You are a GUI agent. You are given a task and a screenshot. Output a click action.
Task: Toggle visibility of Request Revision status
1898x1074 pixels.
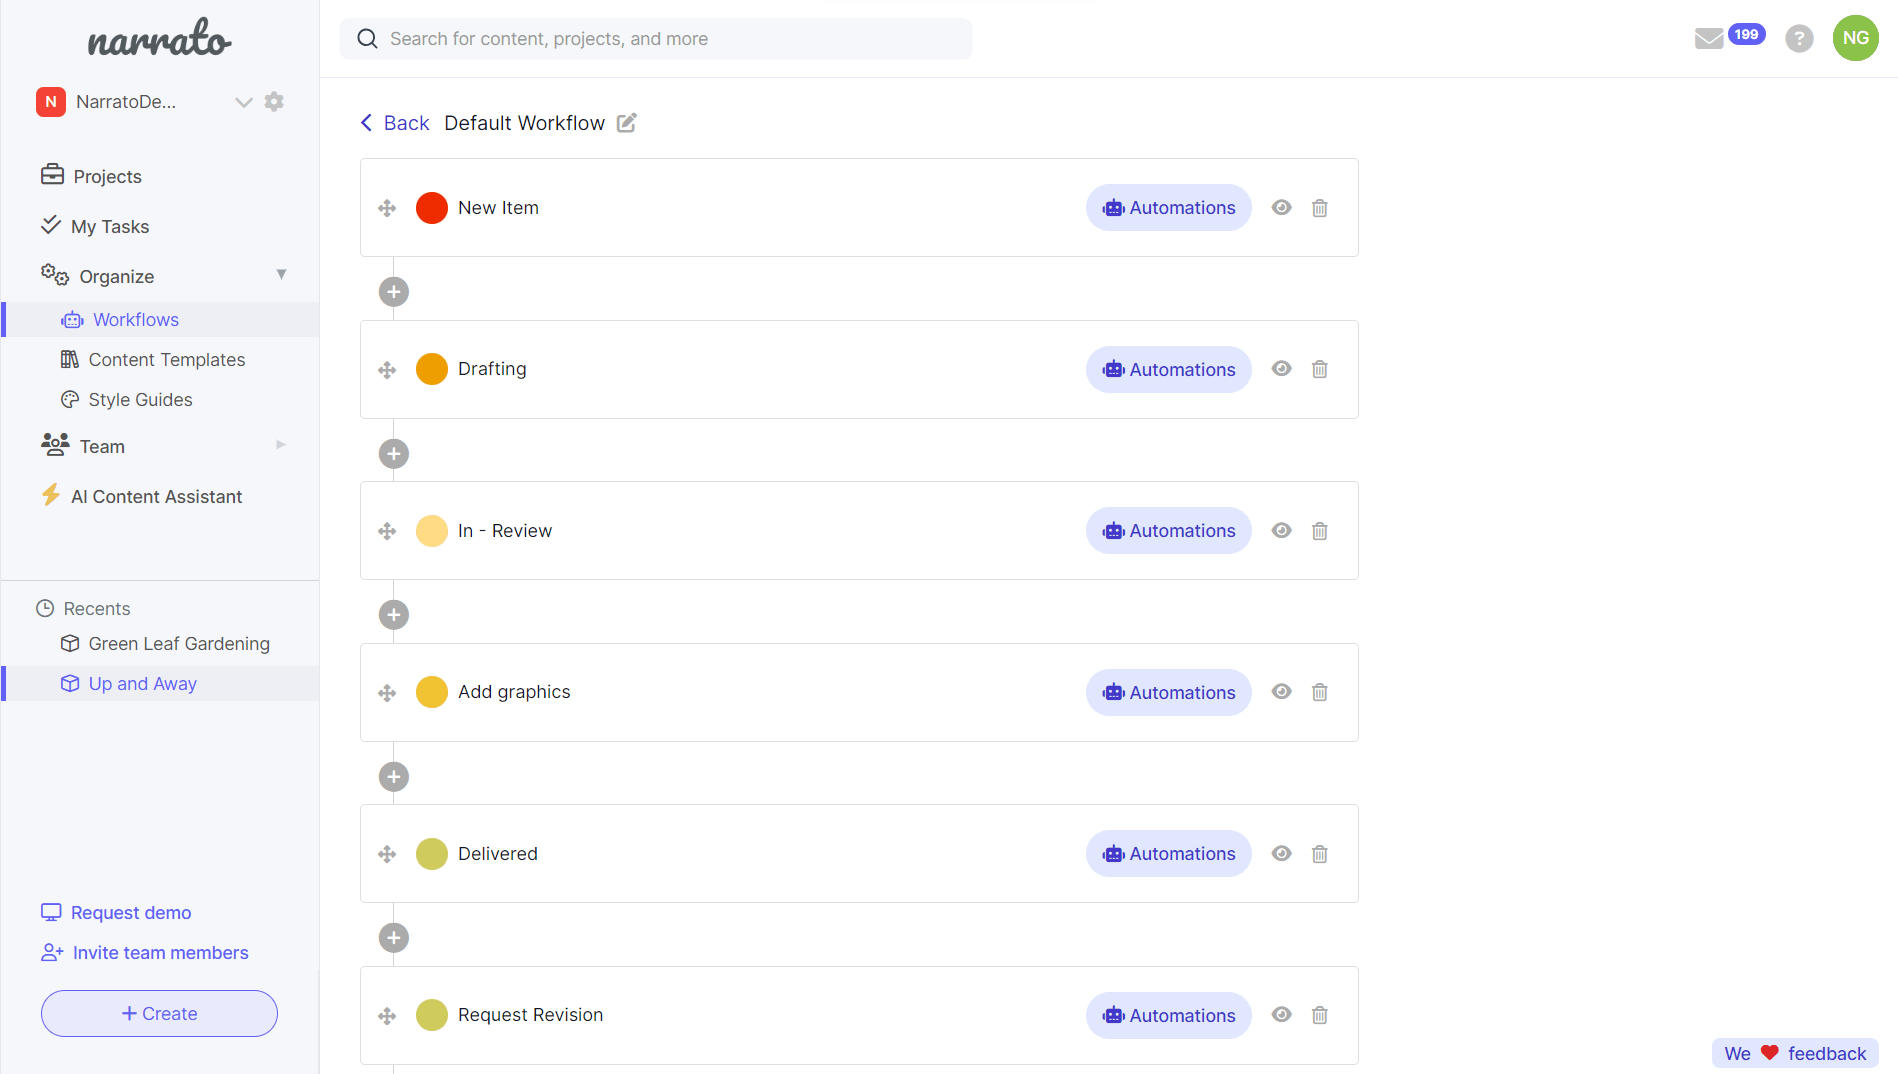[x=1282, y=1014]
